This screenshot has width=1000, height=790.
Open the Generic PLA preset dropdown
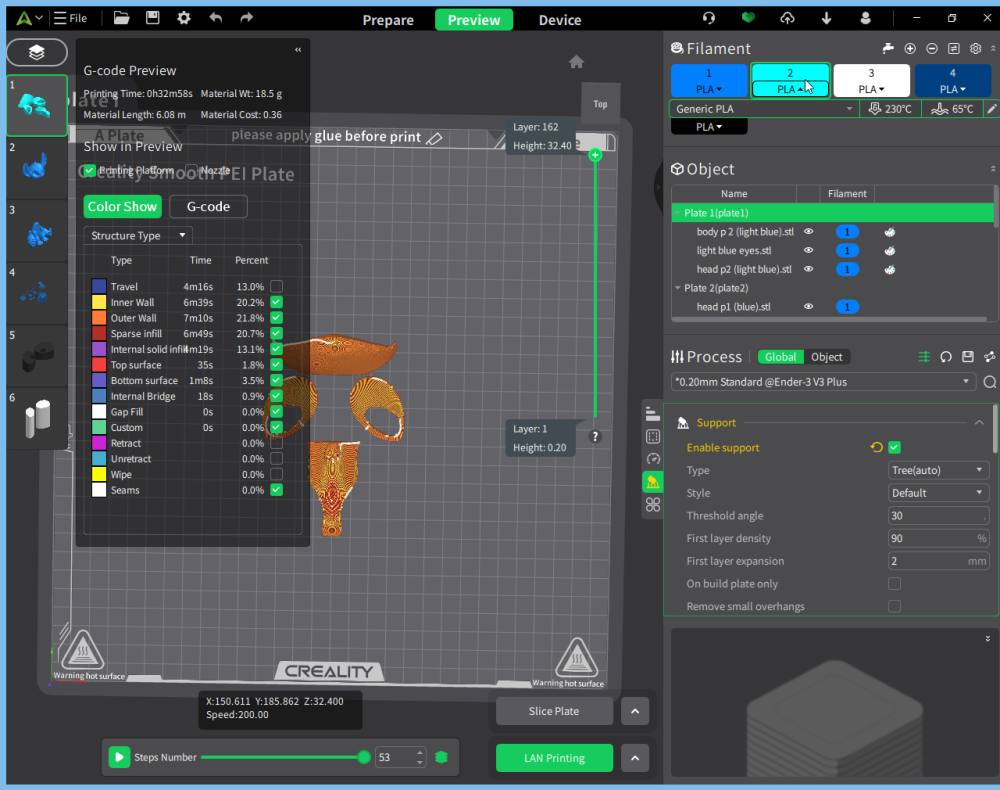764,109
